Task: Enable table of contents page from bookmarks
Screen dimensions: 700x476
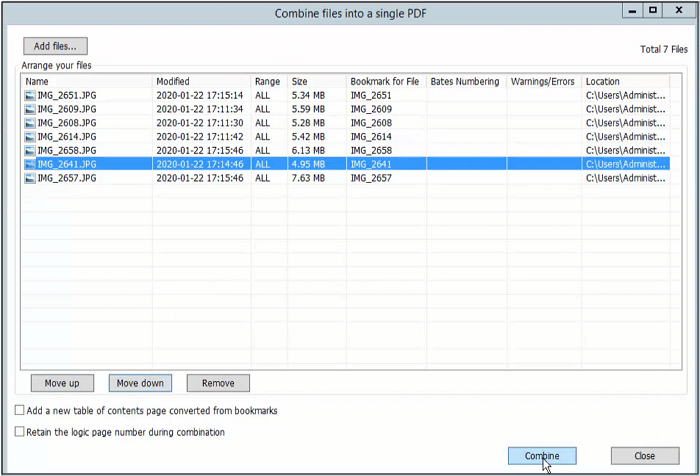Action: click(x=20, y=410)
